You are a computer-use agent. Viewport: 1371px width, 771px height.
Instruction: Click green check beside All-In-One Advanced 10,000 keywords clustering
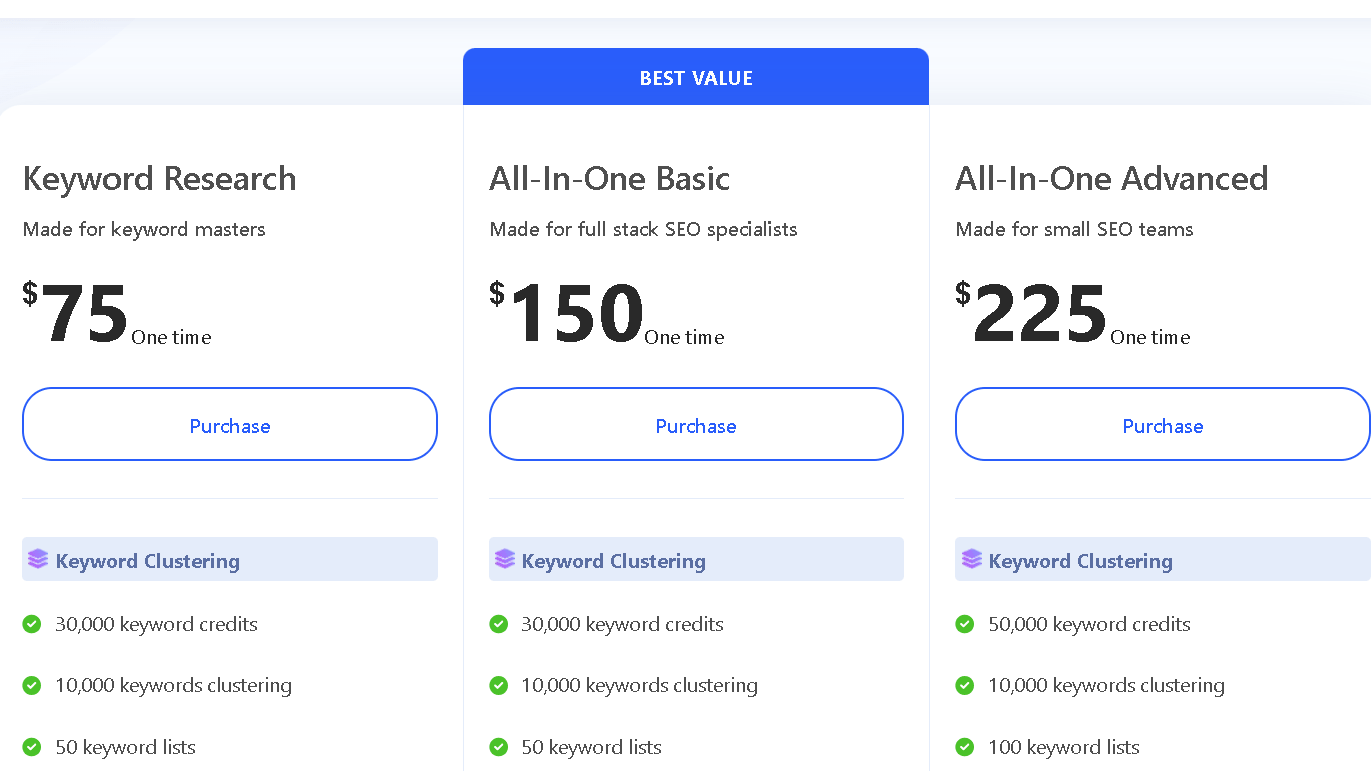(965, 686)
